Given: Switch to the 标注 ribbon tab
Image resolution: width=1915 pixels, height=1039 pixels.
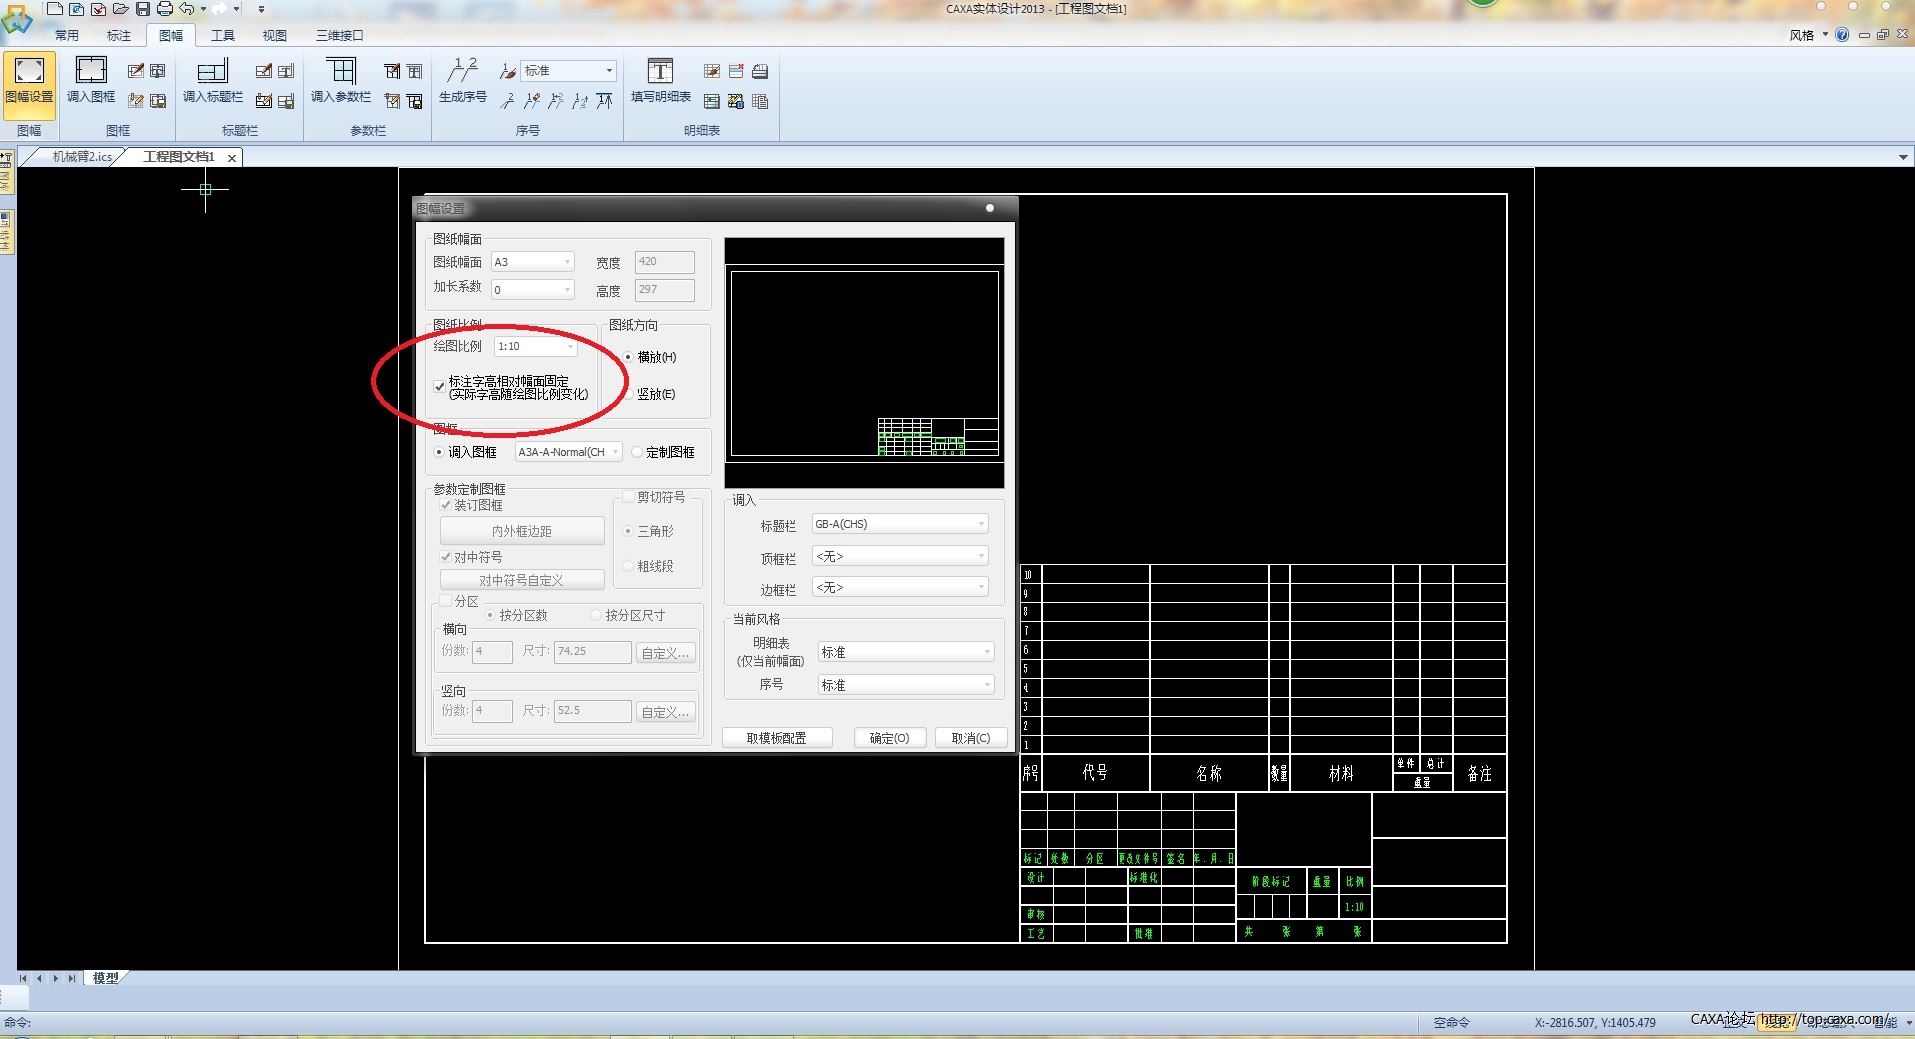Looking at the screenshot, I should click(x=119, y=35).
